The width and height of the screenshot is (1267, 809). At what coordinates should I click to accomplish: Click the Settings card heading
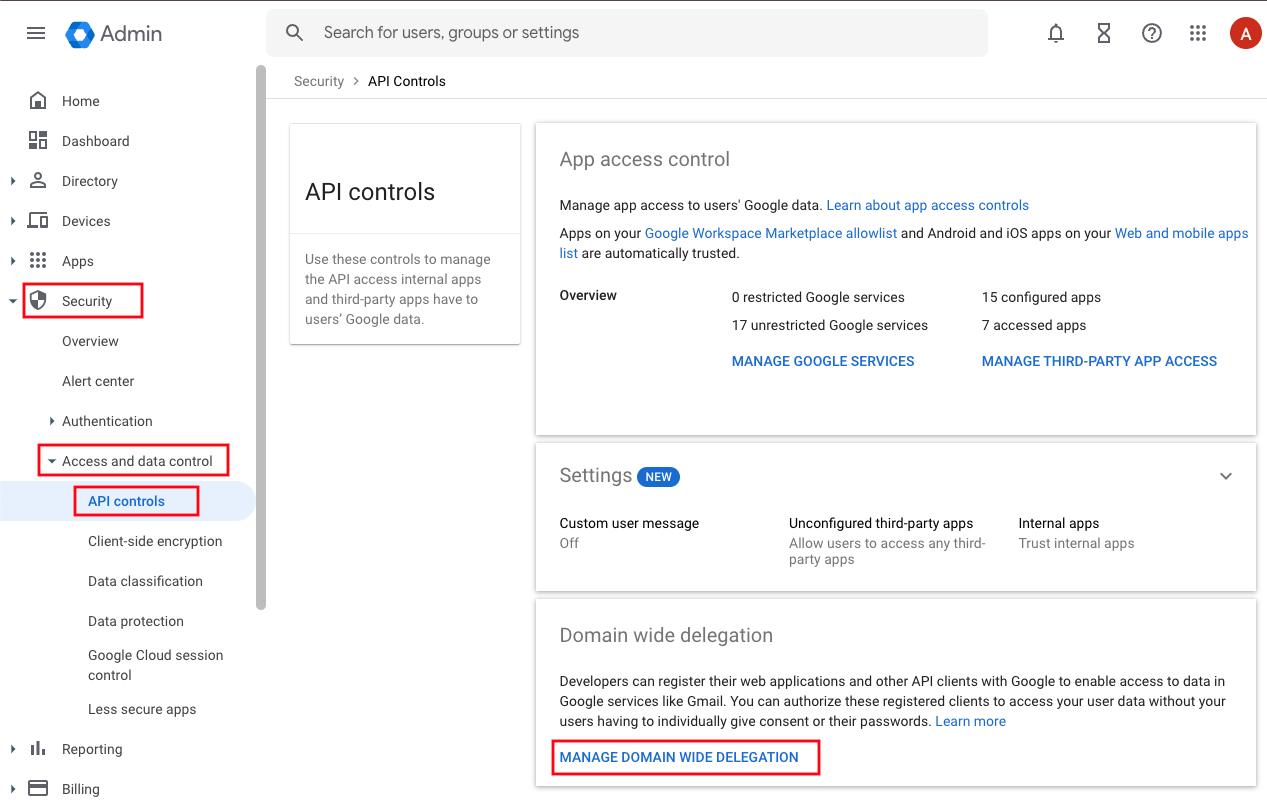pos(595,475)
